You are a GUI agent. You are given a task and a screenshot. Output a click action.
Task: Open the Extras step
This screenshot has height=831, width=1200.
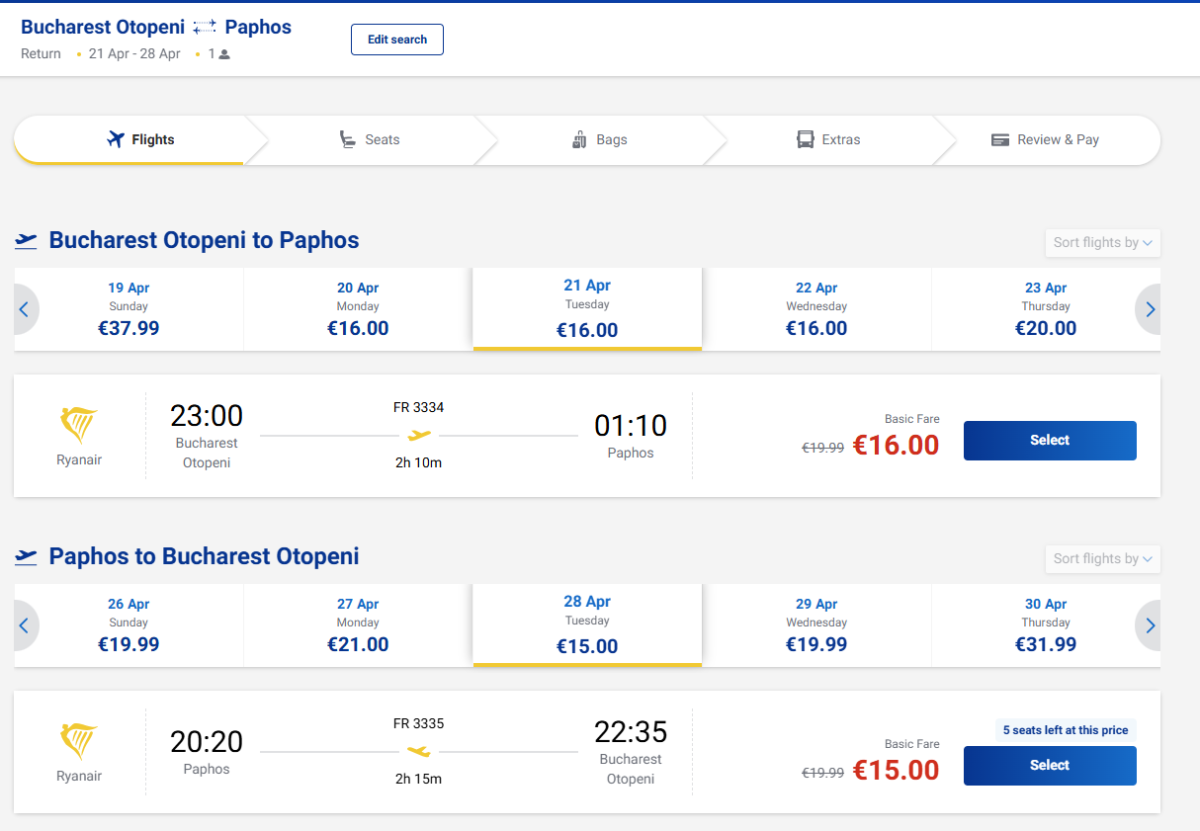(x=829, y=140)
